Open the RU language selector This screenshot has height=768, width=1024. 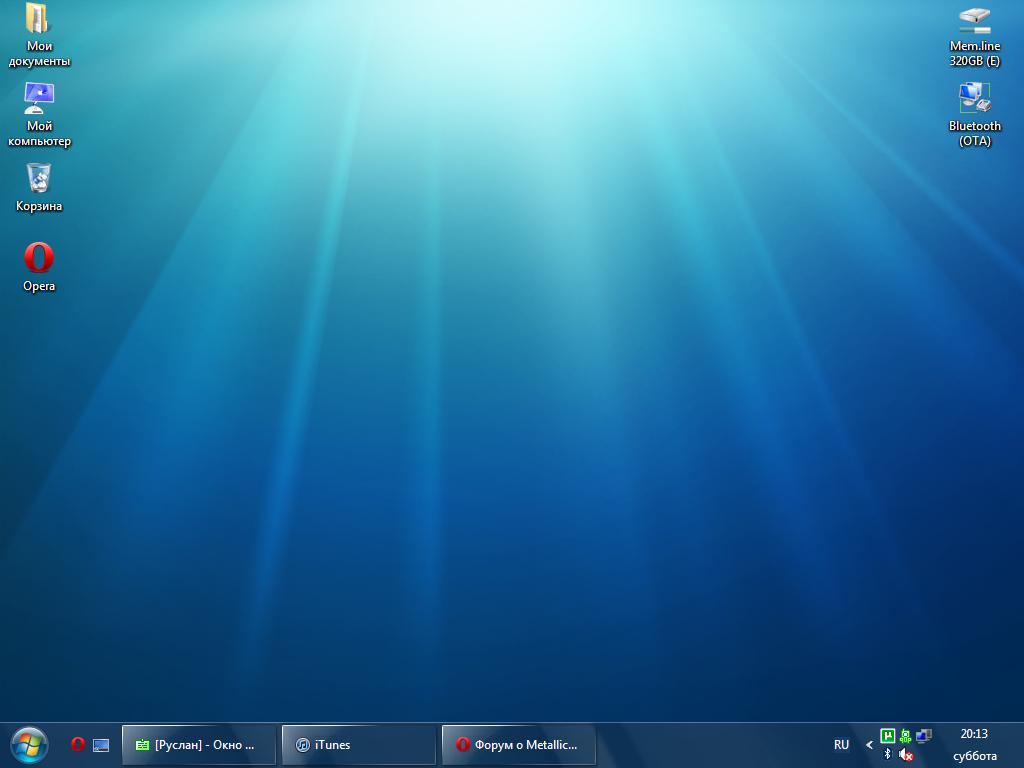tap(841, 745)
